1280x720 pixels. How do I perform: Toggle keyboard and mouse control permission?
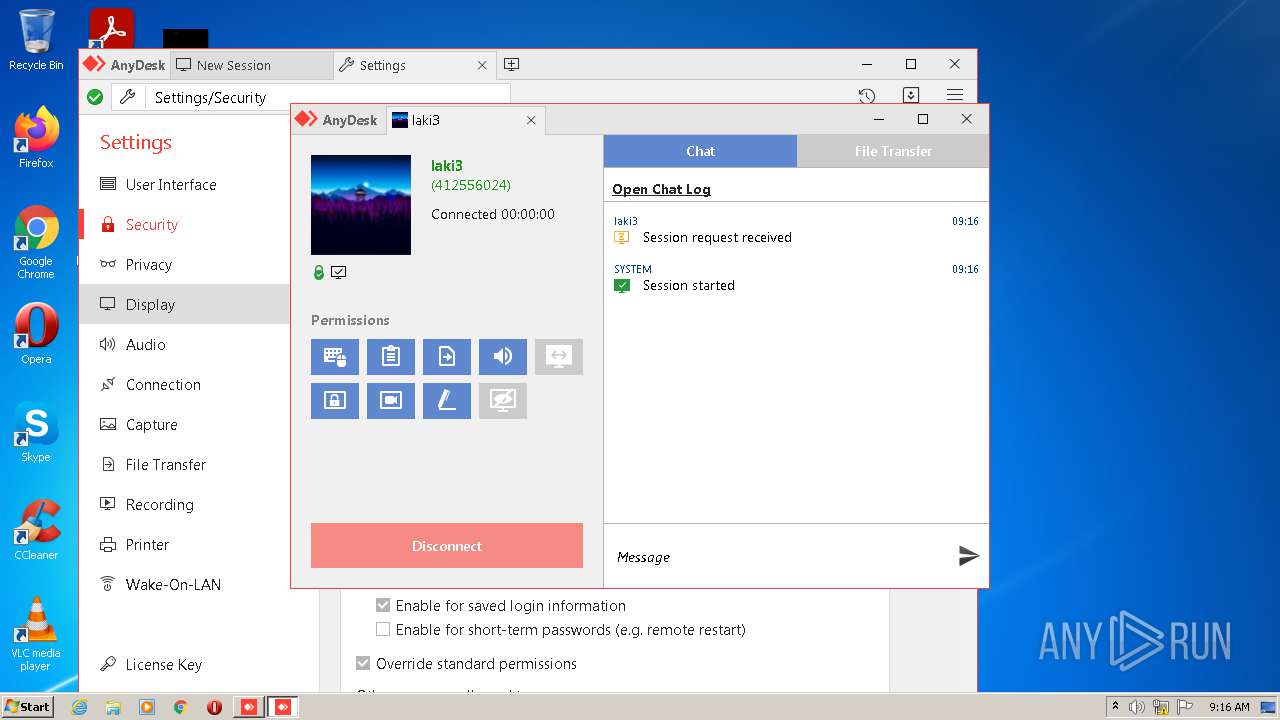pyautogui.click(x=335, y=357)
